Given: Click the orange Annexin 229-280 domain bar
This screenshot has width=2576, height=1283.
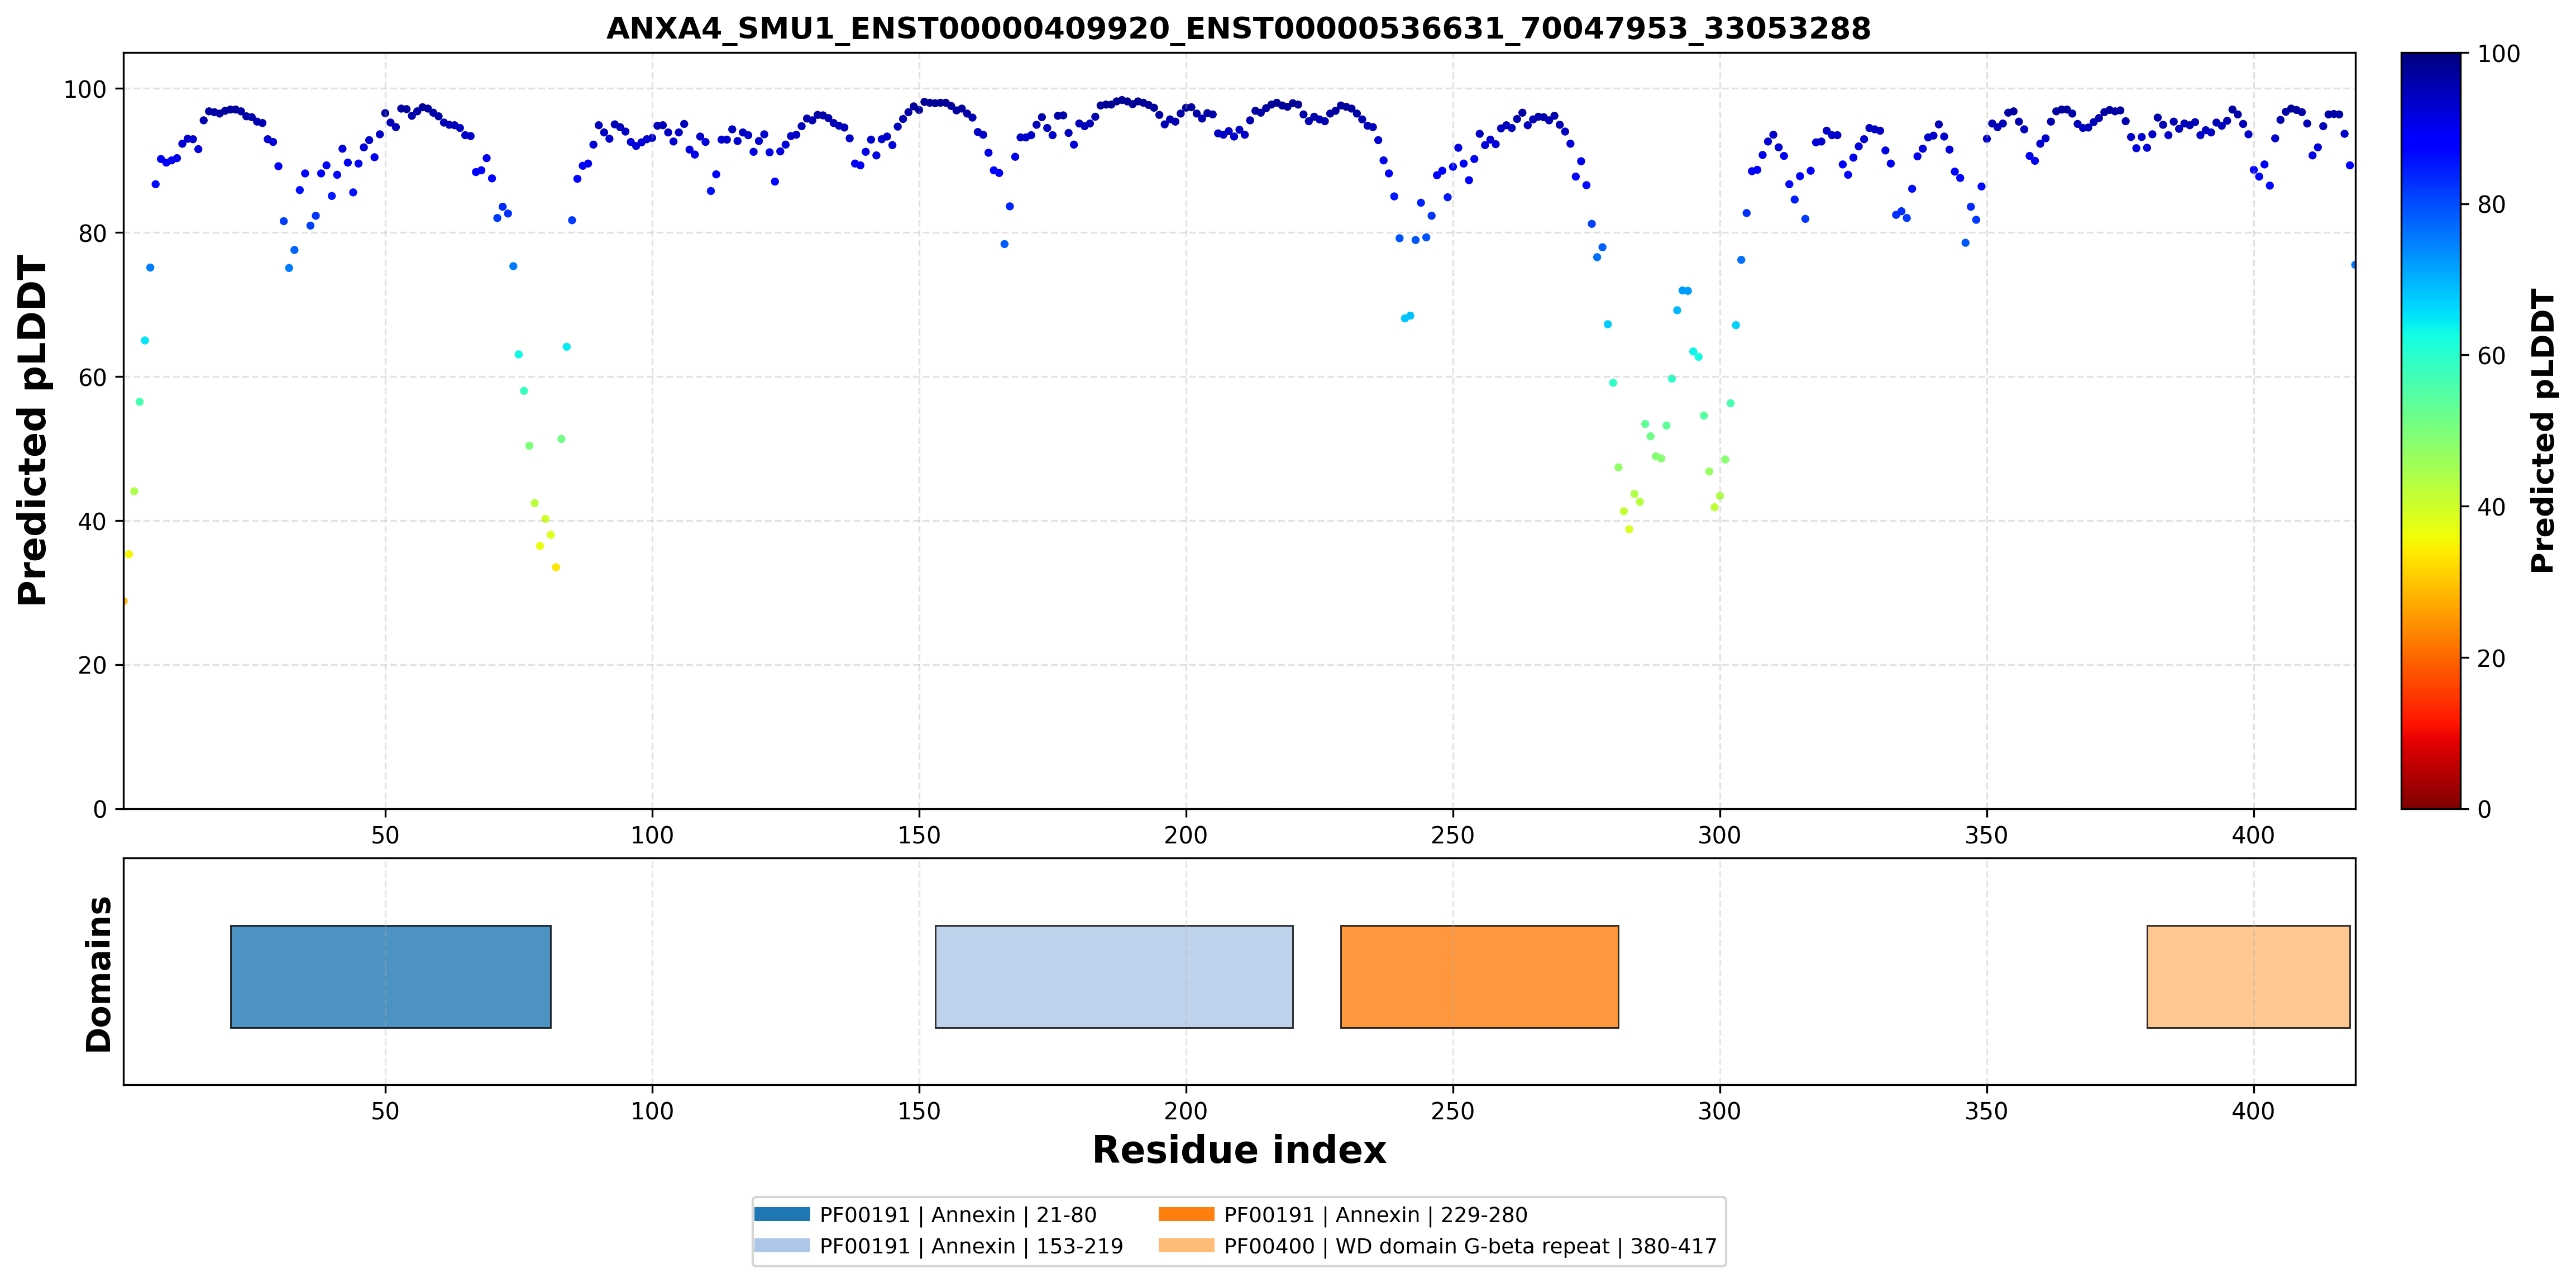Looking at the screenshot, I should point(1479,977).
